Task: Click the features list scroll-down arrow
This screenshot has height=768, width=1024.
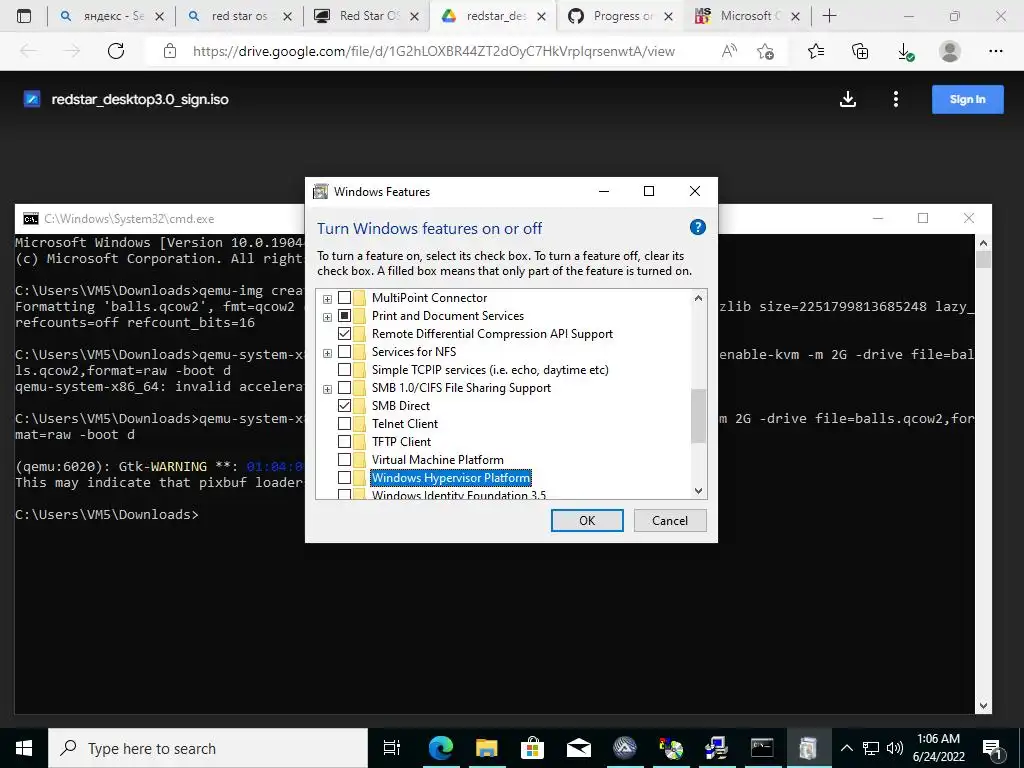Action: coord(698,490)
